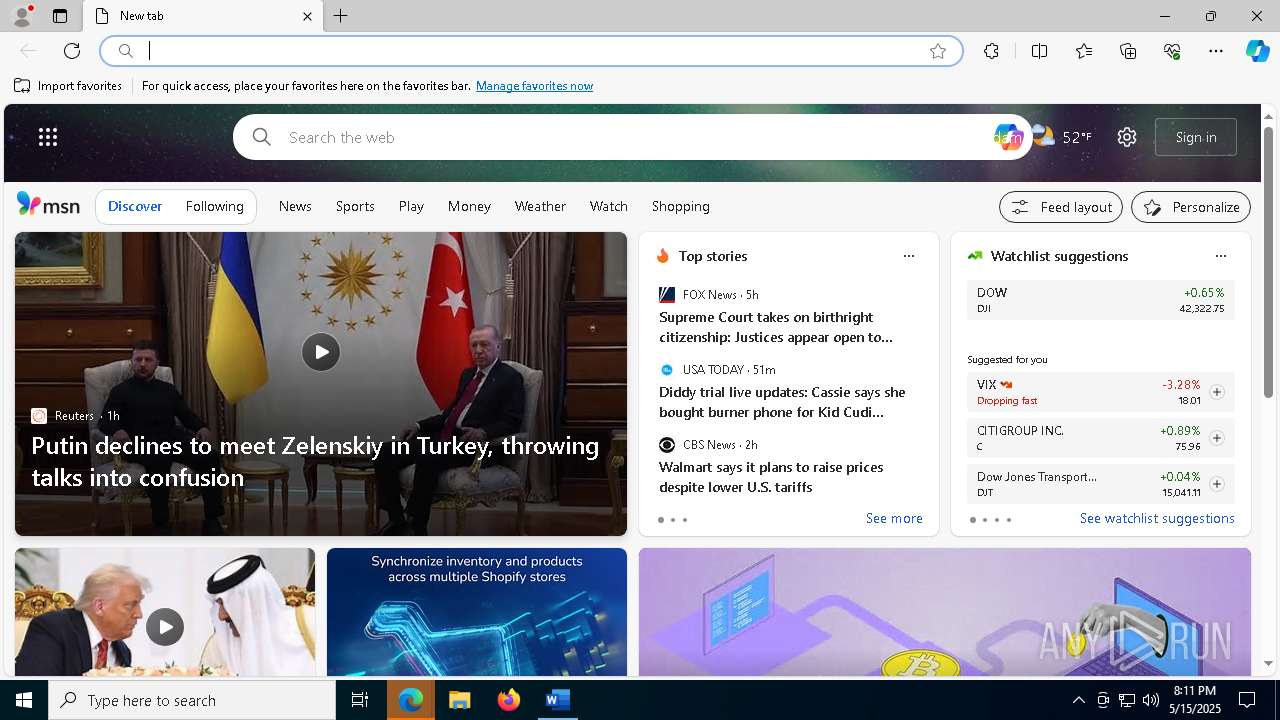
Task: Click the Refresh page button
Action: pyautogui.click(x=72, y=51)
